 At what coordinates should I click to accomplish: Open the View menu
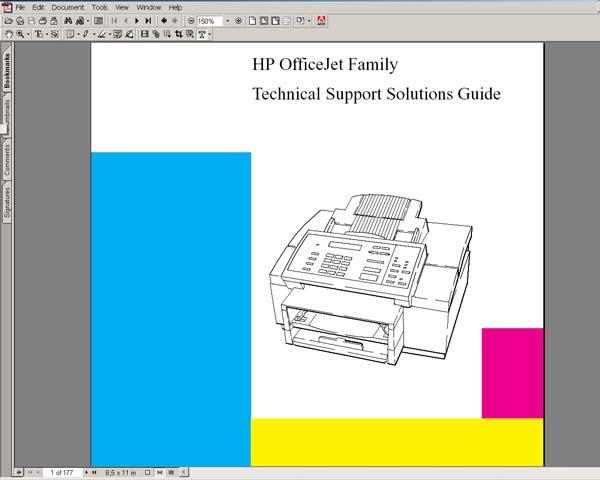(122, 7)
